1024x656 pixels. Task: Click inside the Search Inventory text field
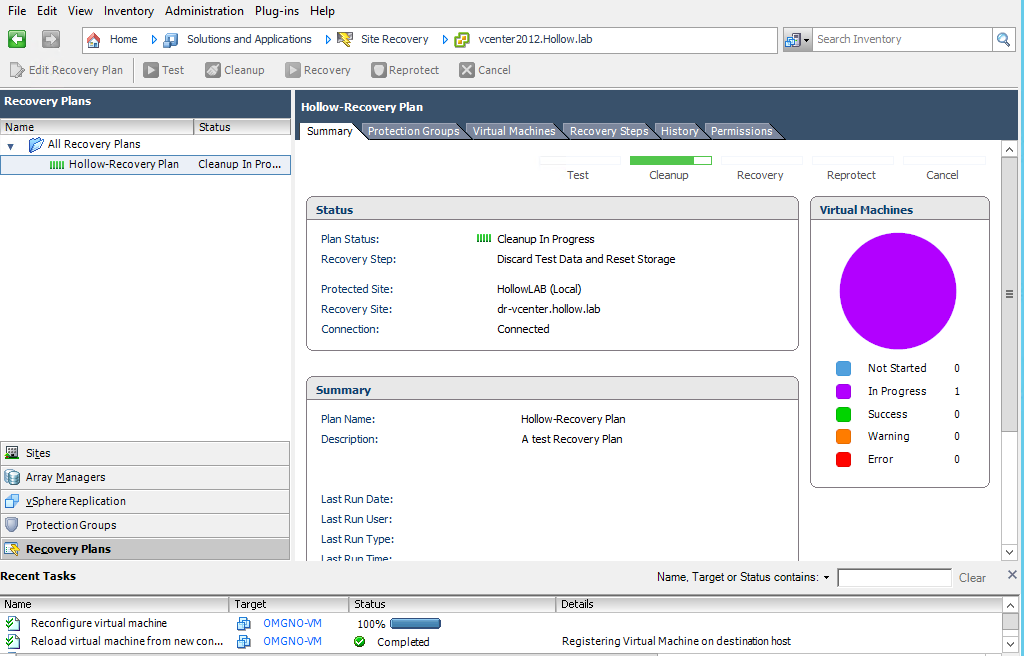900,39
